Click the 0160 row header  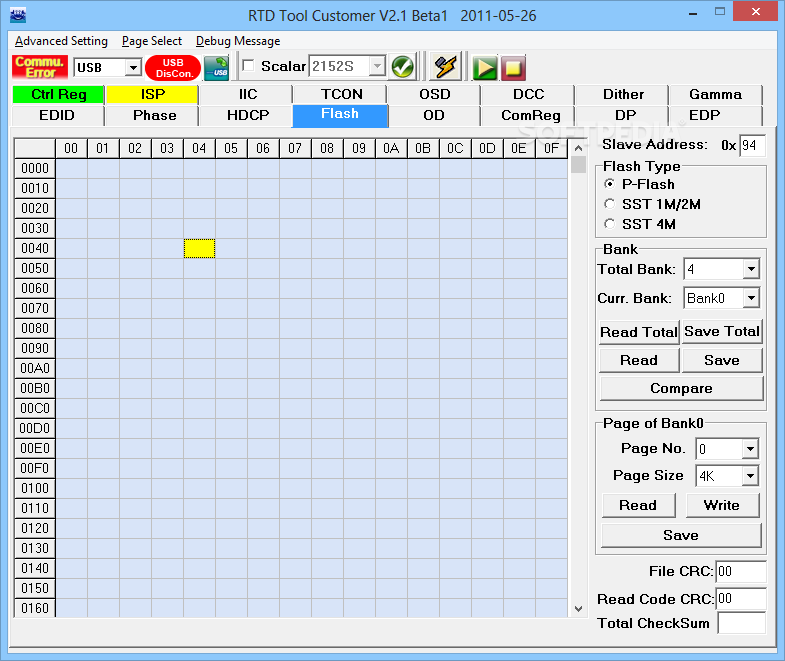[x=35, y=608]
